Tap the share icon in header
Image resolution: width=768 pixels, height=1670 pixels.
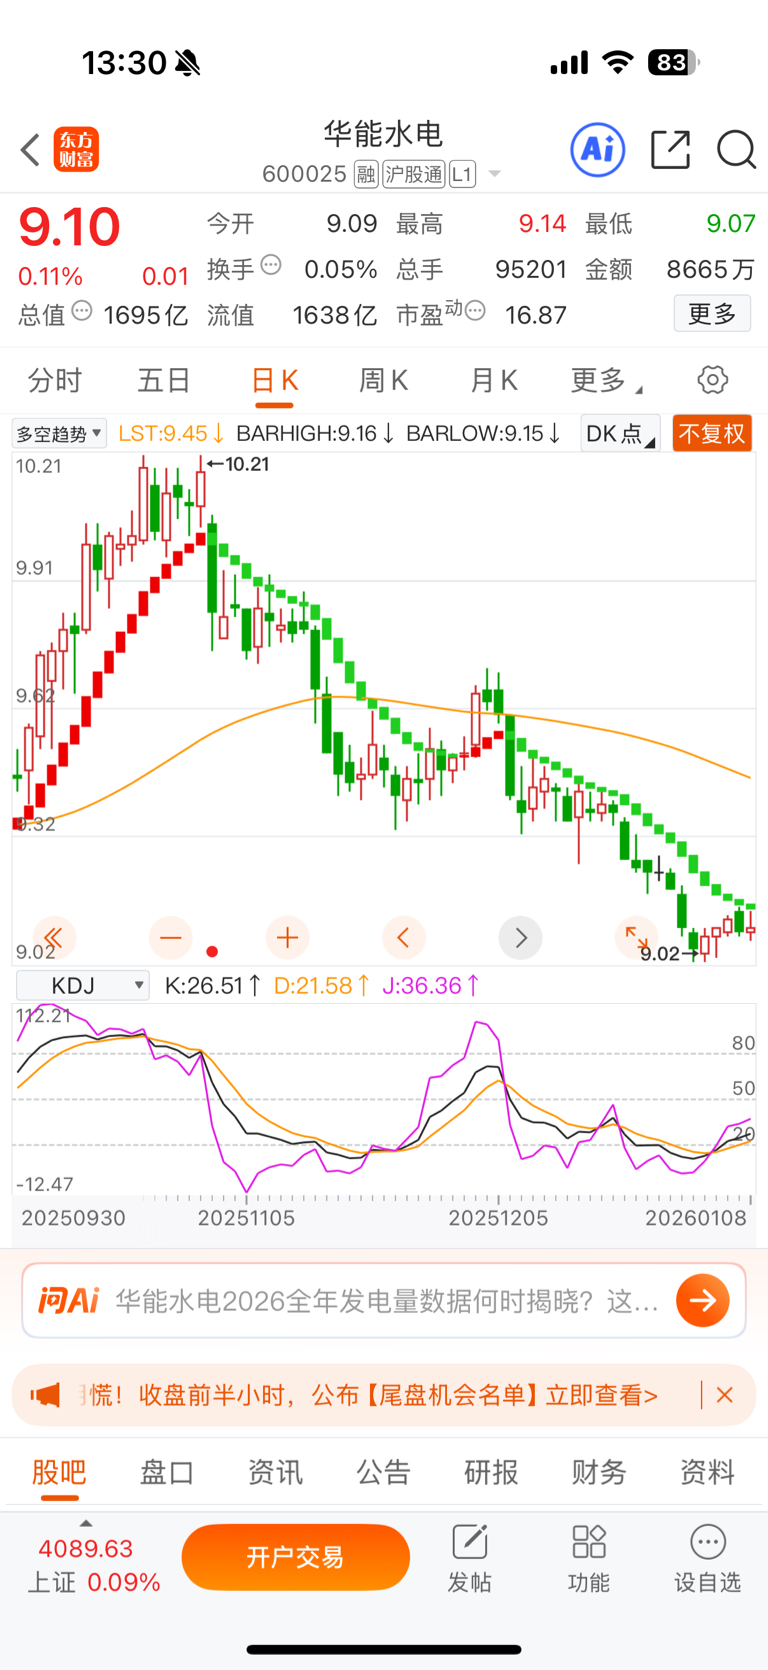click(x=670, y=150)
